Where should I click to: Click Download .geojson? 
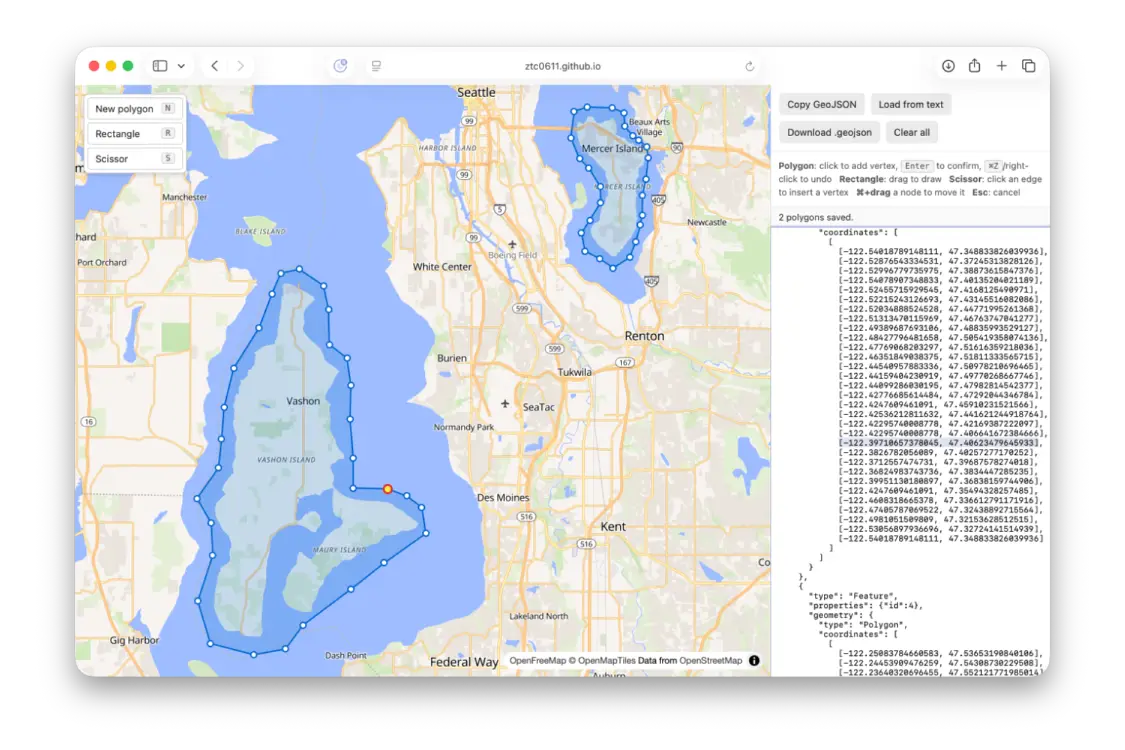click(829, 132)
